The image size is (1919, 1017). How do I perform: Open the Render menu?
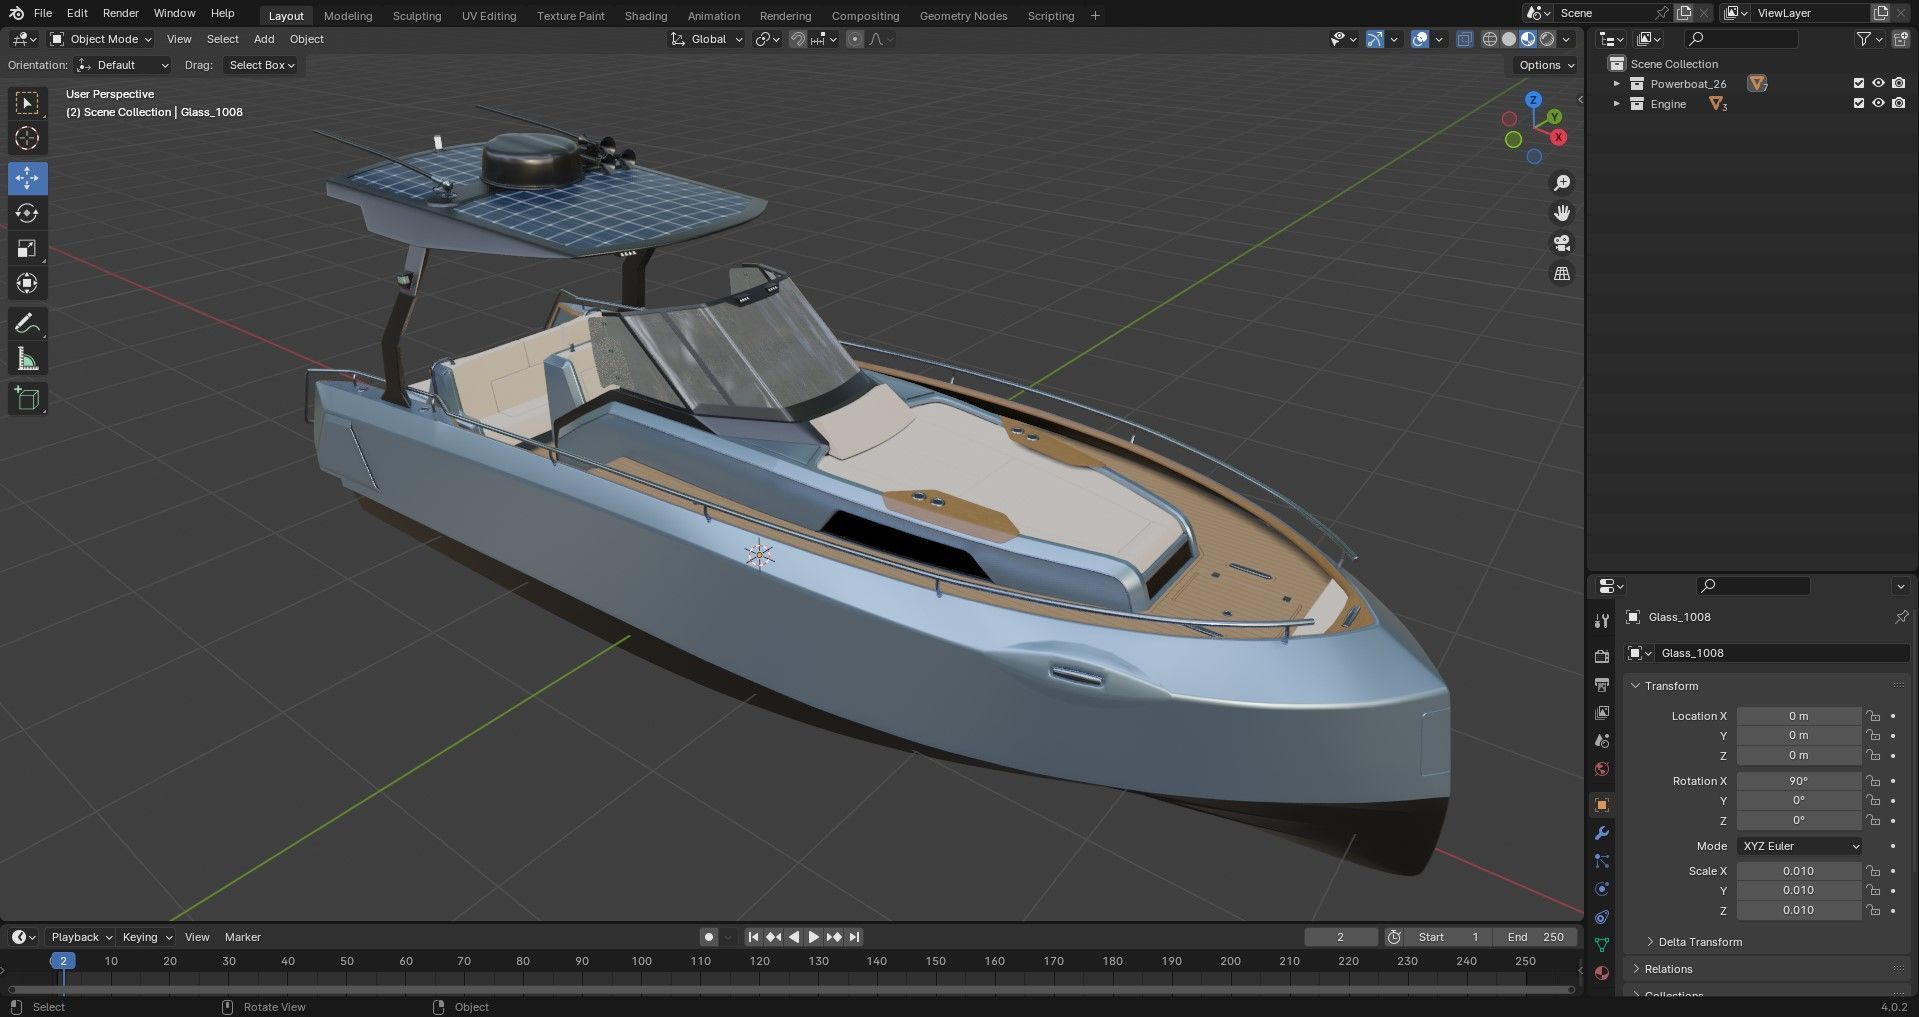pyautogui.click(x=120, y=13)
